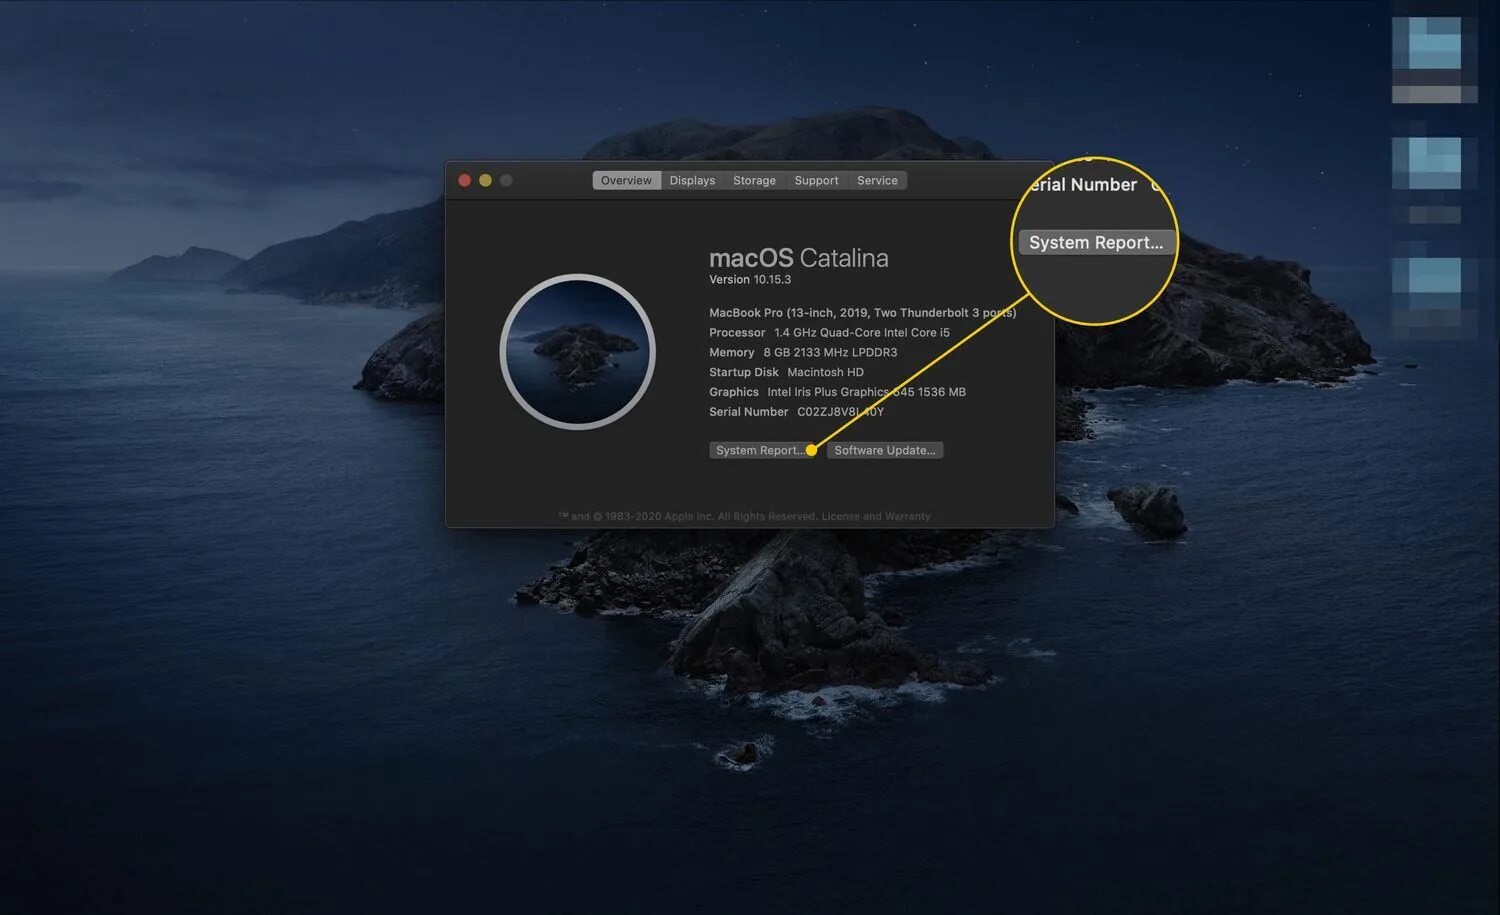Select the topmost blurred desktop icon
Image resolution: width=1500 pixels, height=915 pixels.
click(1434, 59)
